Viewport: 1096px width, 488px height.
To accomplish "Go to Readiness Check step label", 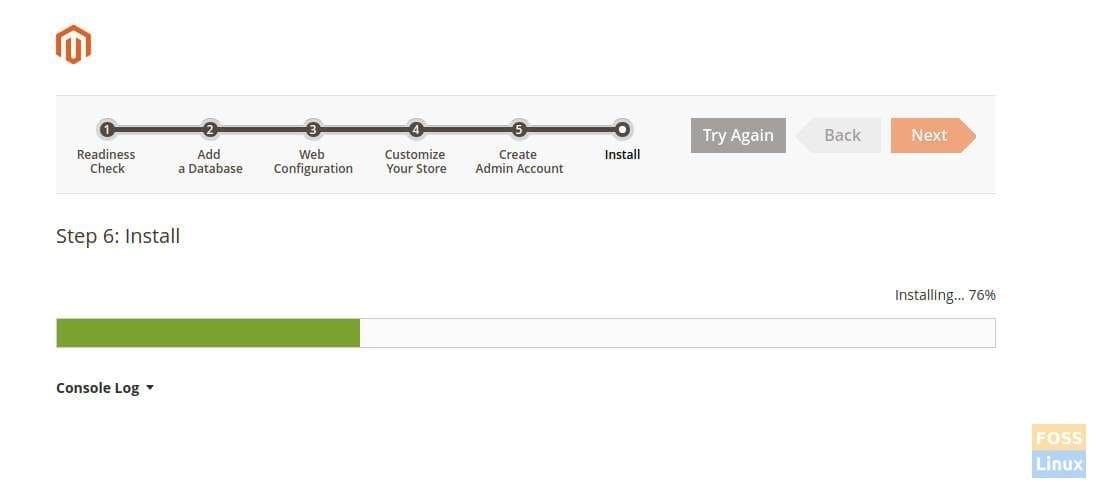I will tap(106, 162).
